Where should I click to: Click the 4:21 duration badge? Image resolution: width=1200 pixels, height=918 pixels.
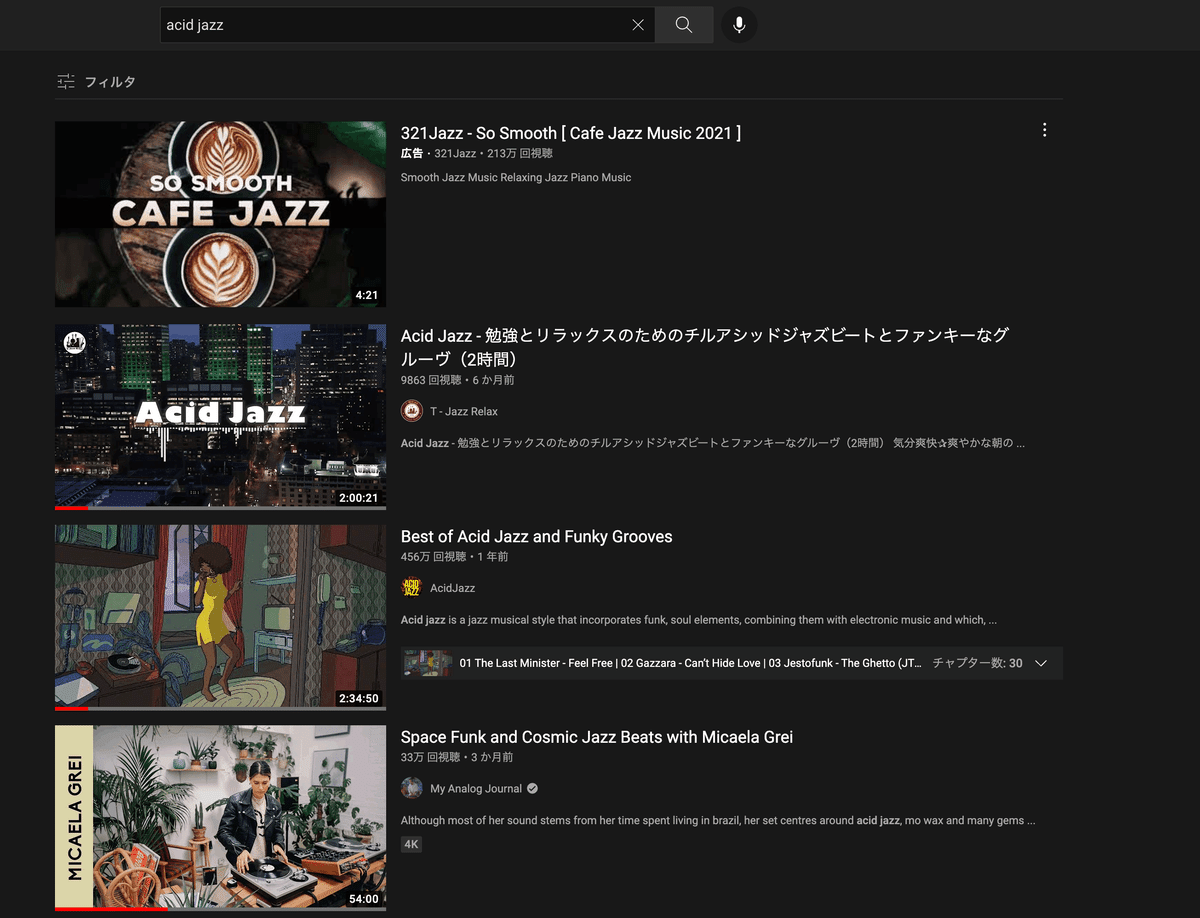click(366, 296)
